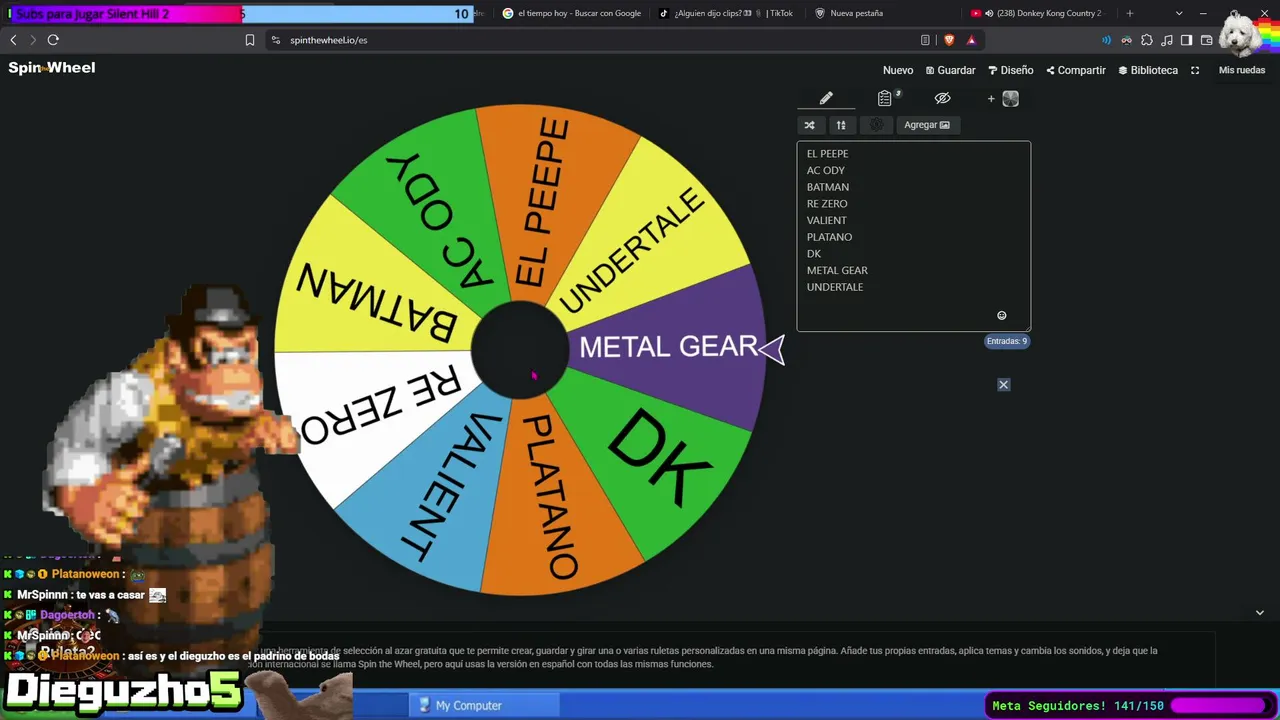Open the media music note control
The height and width of the screenshot is (720, 1280).
tap(1167, 40)
